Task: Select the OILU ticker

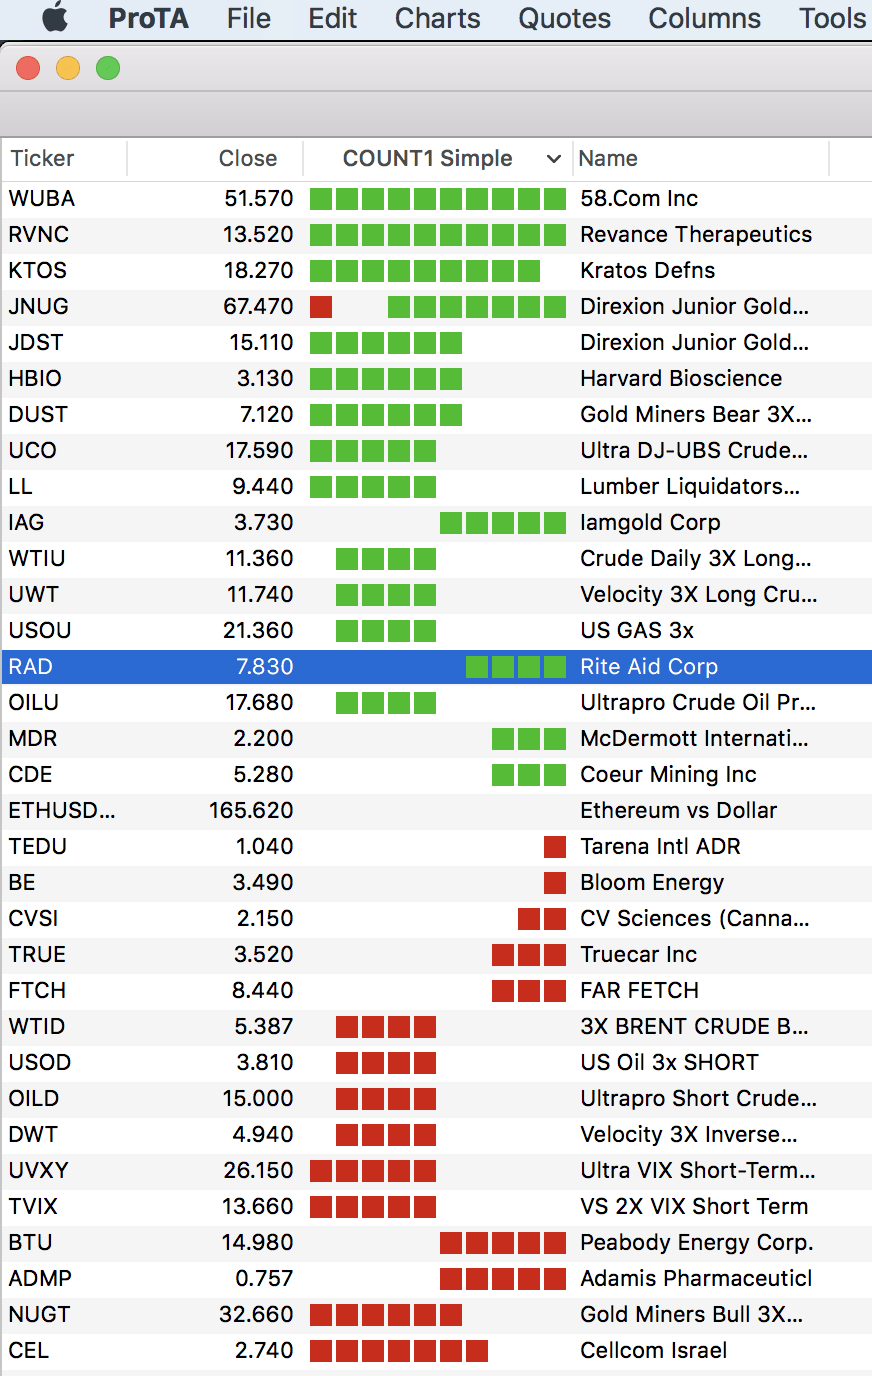Action: tap(34, 702)
